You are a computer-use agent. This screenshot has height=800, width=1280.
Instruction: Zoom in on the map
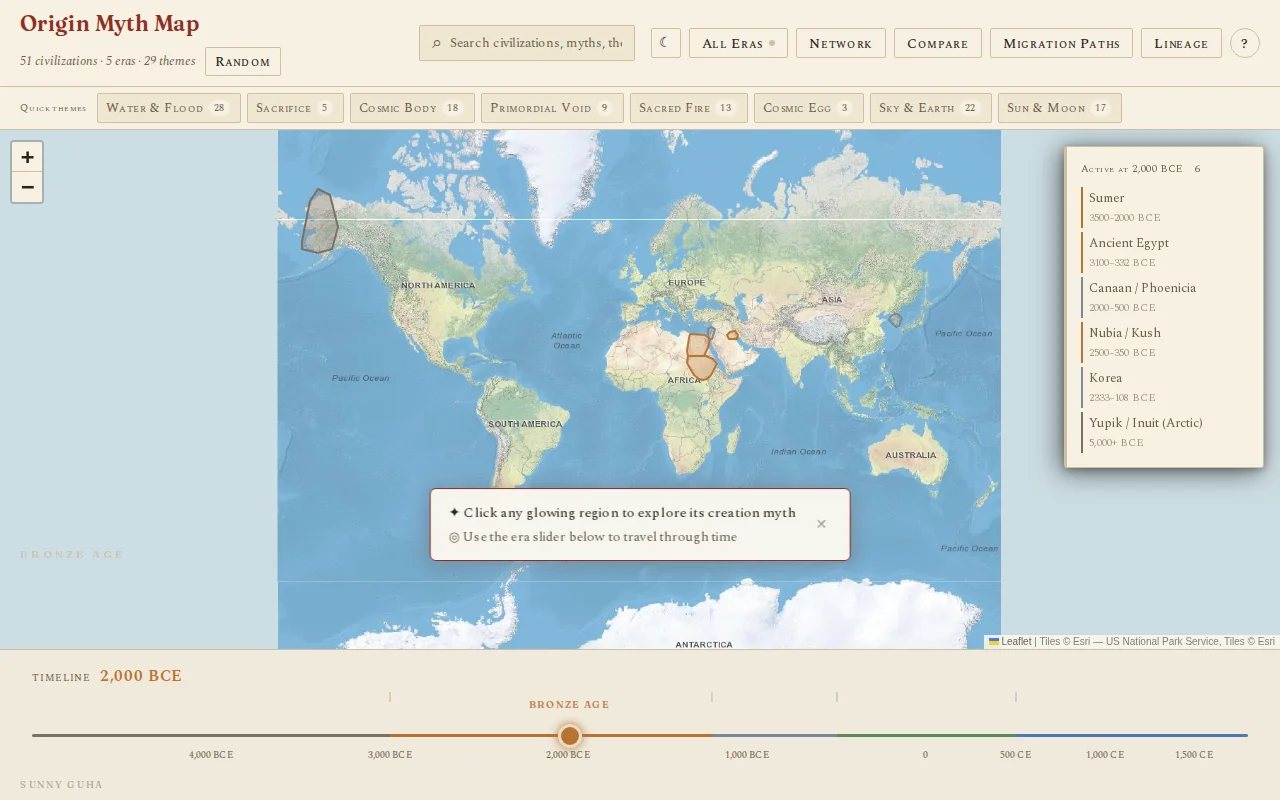(27, 157)
